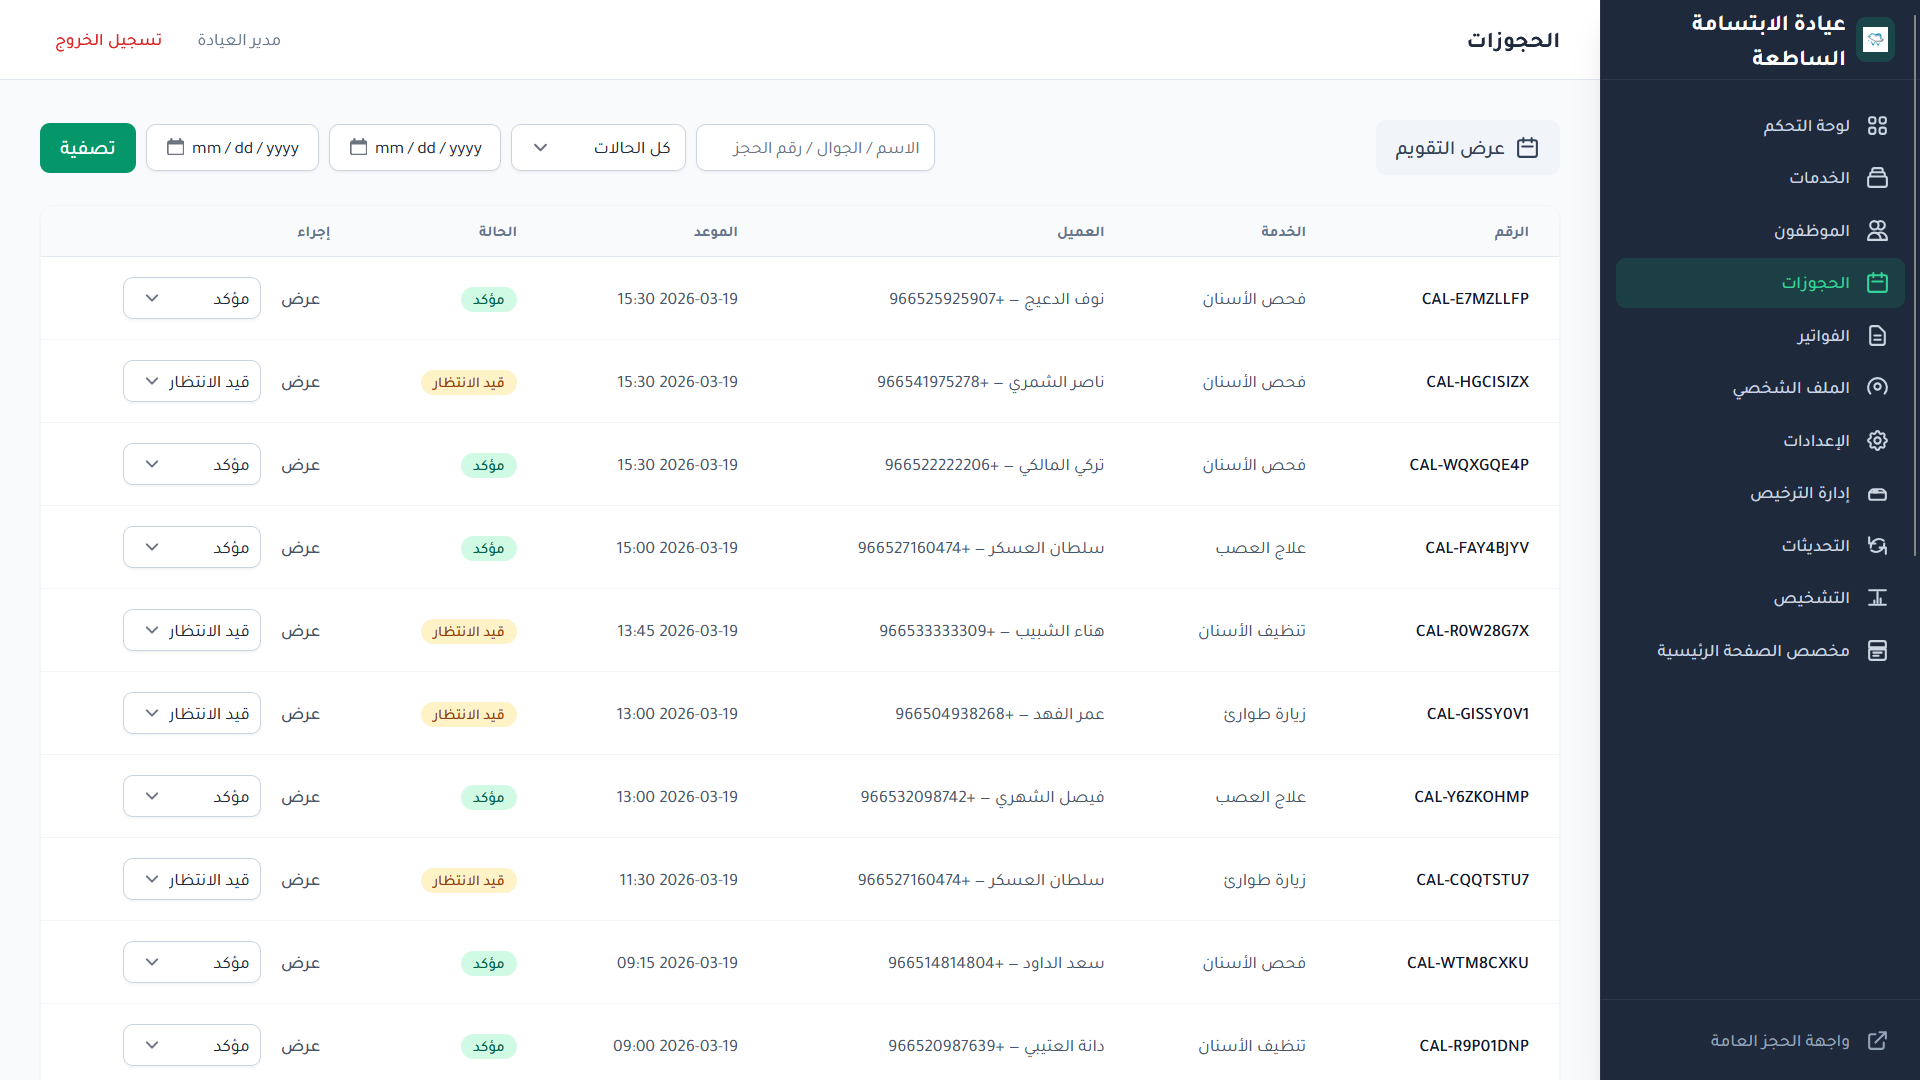The height and width of the screenshot is (1080, 1920).
Task: Click the Staff people icon in sidebar
Action: pos(1877,231)
